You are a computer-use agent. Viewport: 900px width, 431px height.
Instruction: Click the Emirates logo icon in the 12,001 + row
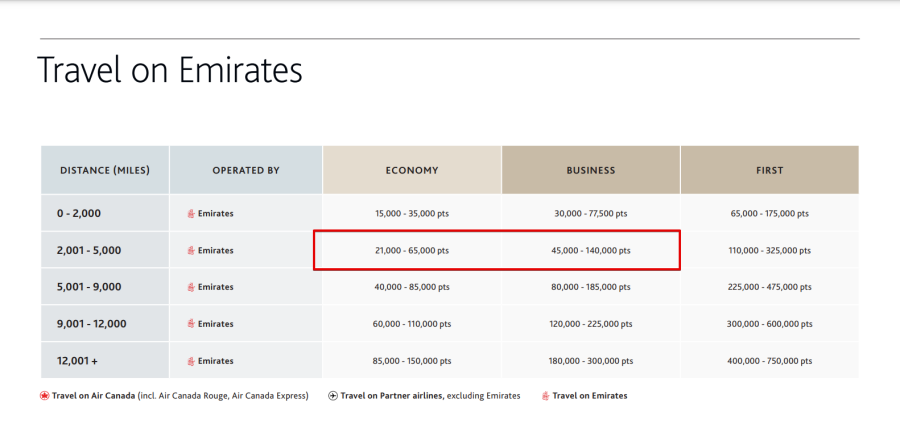(x=192, y=361)
